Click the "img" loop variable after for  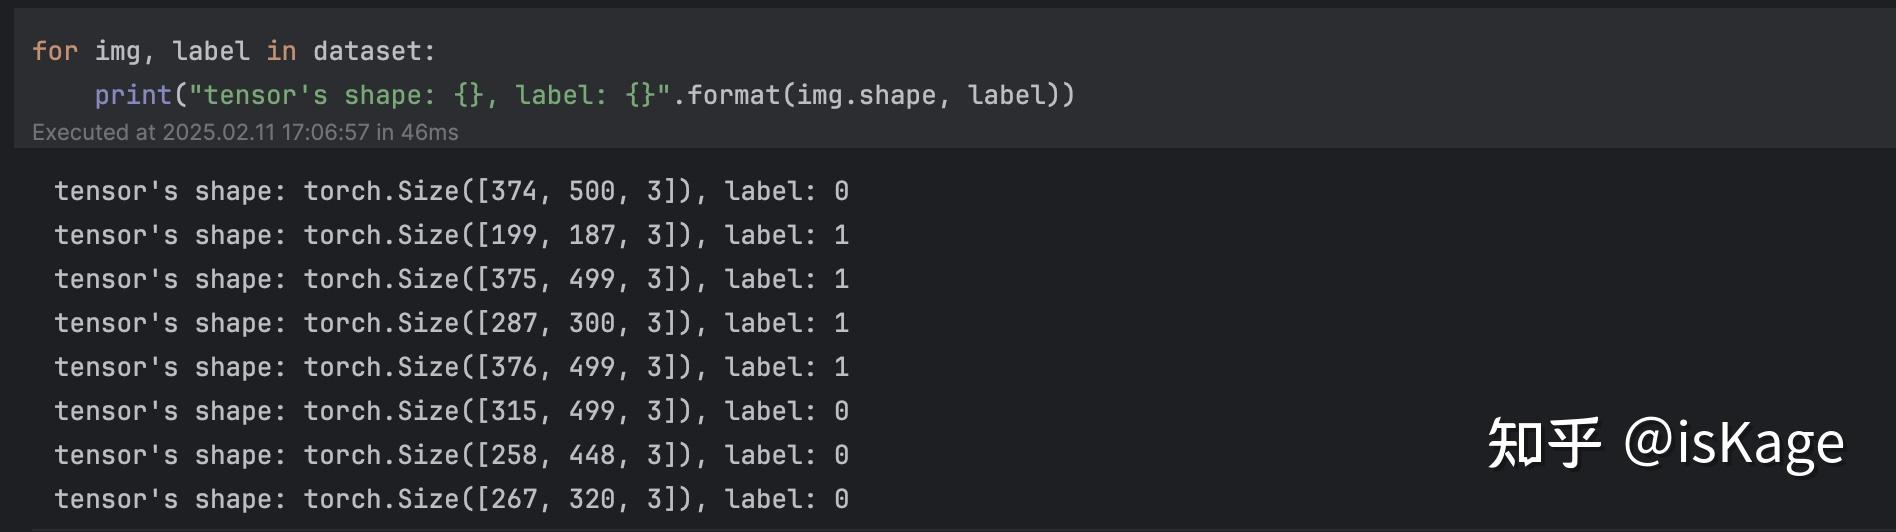[118, 51]
